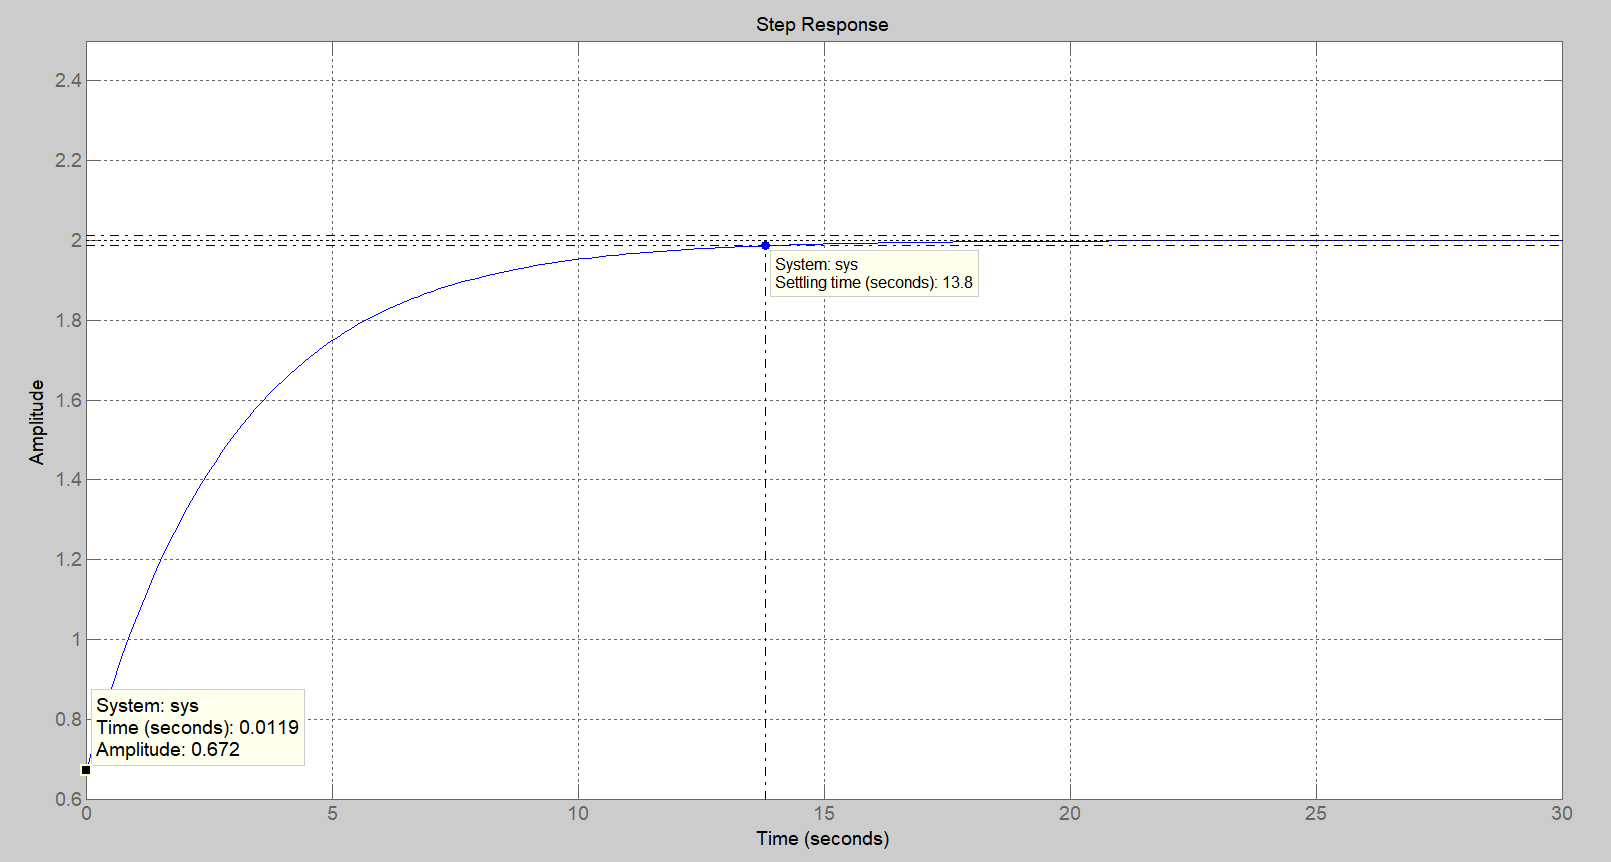The height and width of the screenshot is (862, 1611).
Task: Click y-axis tick label 0.8
Action: coord(68,720)
